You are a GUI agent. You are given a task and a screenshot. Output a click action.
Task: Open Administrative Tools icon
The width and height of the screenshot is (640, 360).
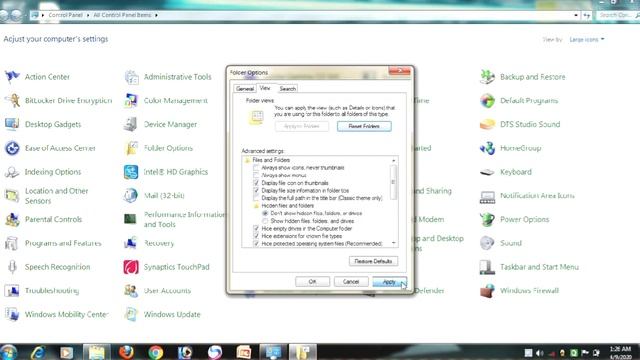click(131, 77)
